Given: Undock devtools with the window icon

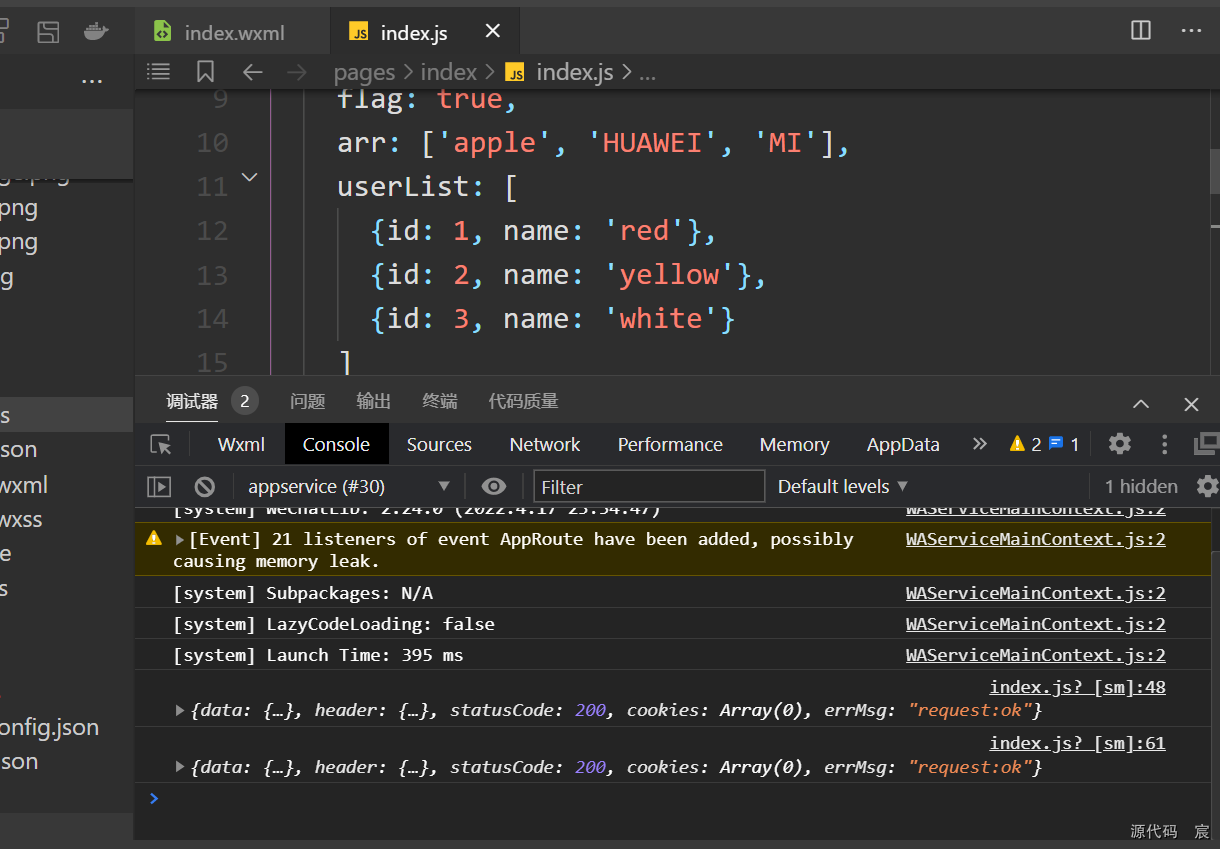Looking at the screenshot, I should point(1207,443).
